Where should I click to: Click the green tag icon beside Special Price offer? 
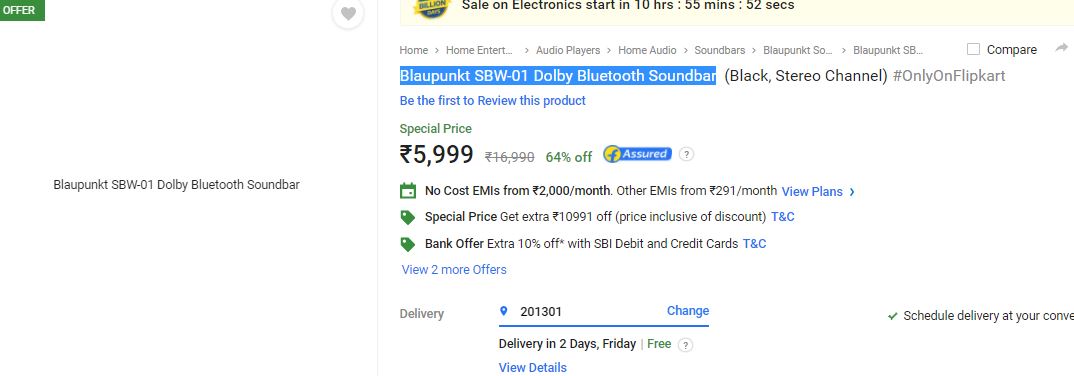[408, 218]
